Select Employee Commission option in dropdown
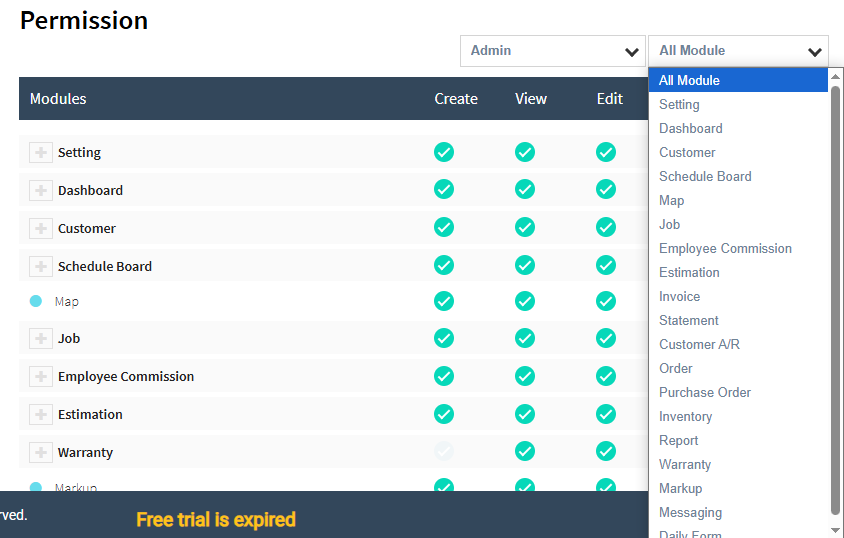 (725, 249)
